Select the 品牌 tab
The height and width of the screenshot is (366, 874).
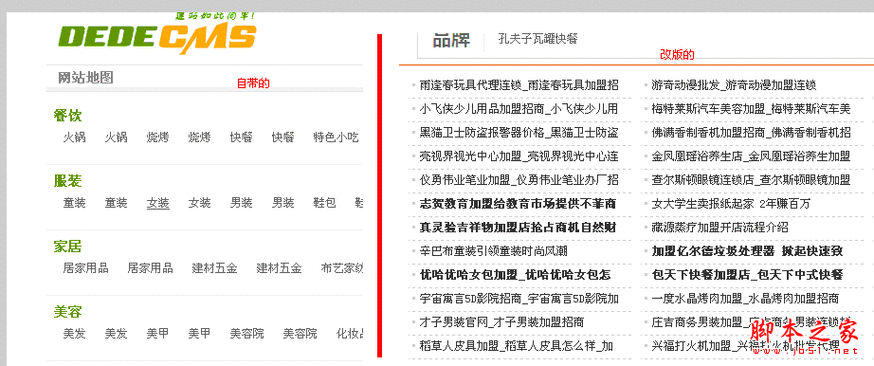pos(451,41)
